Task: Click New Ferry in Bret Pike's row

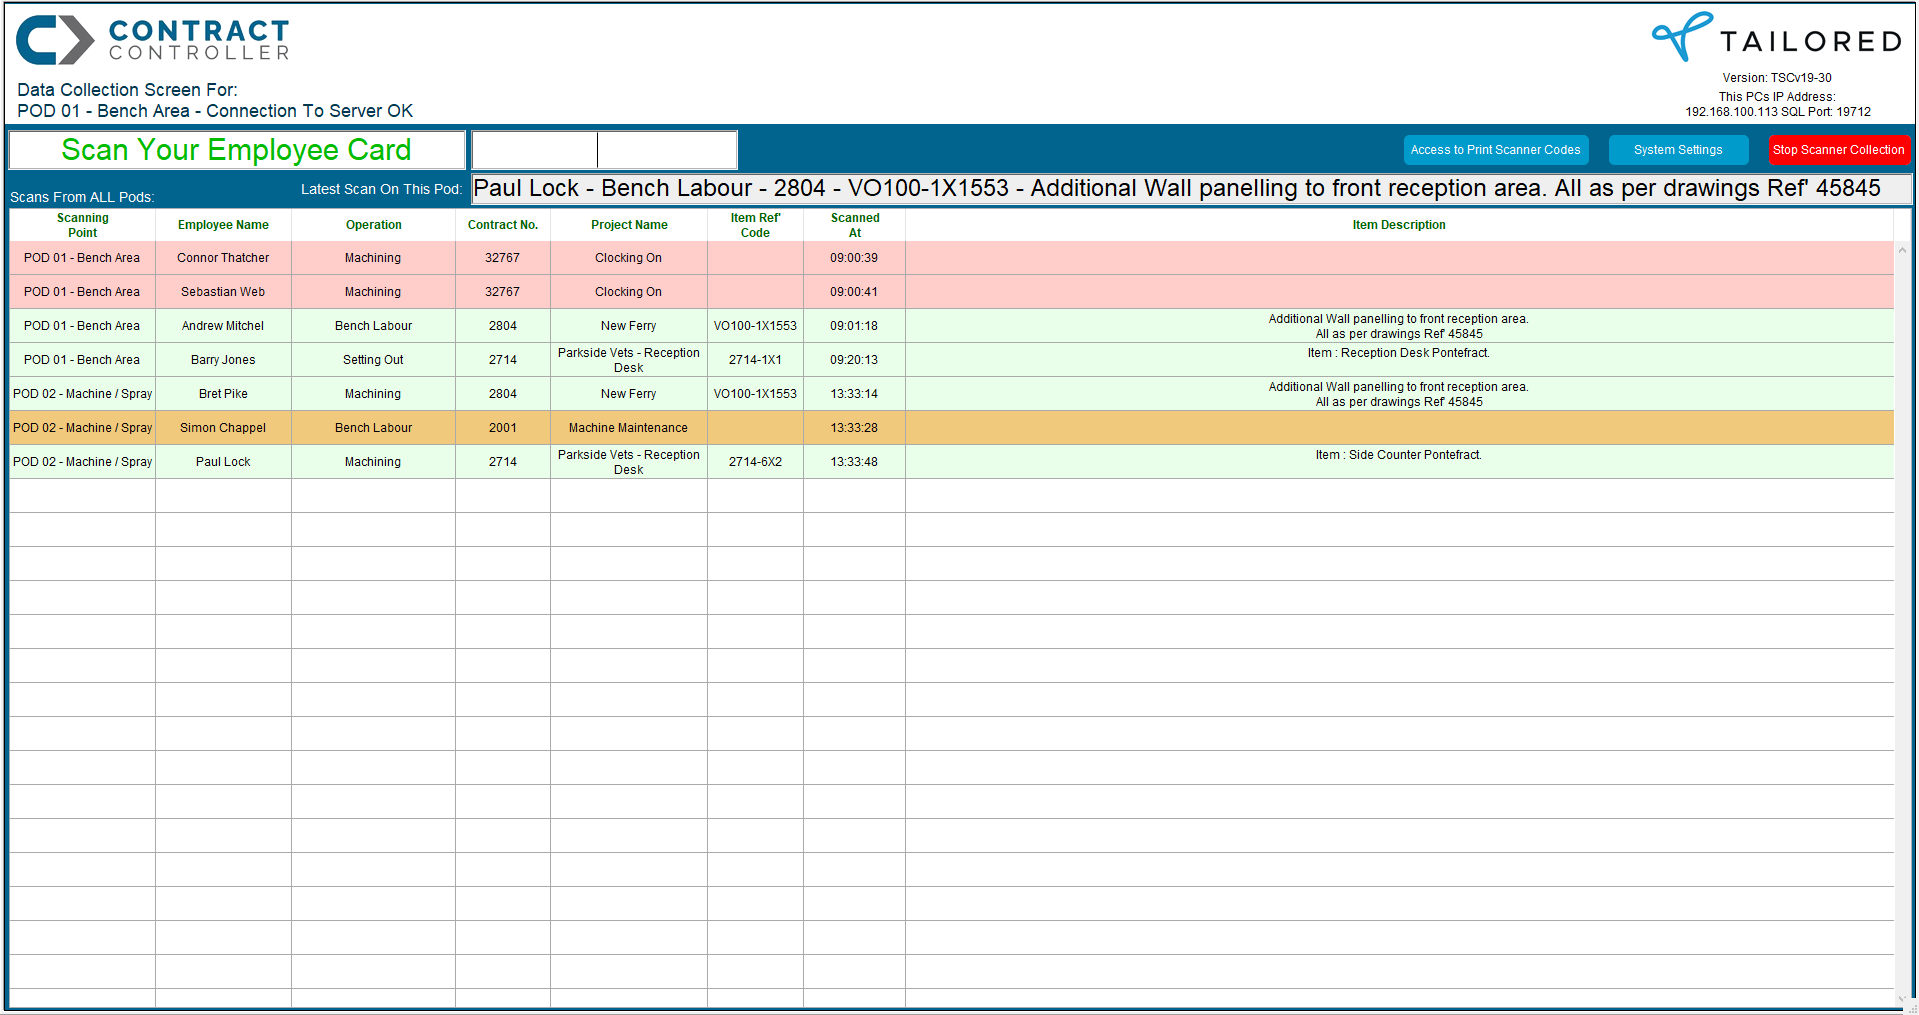Action: tap(629, 394)
